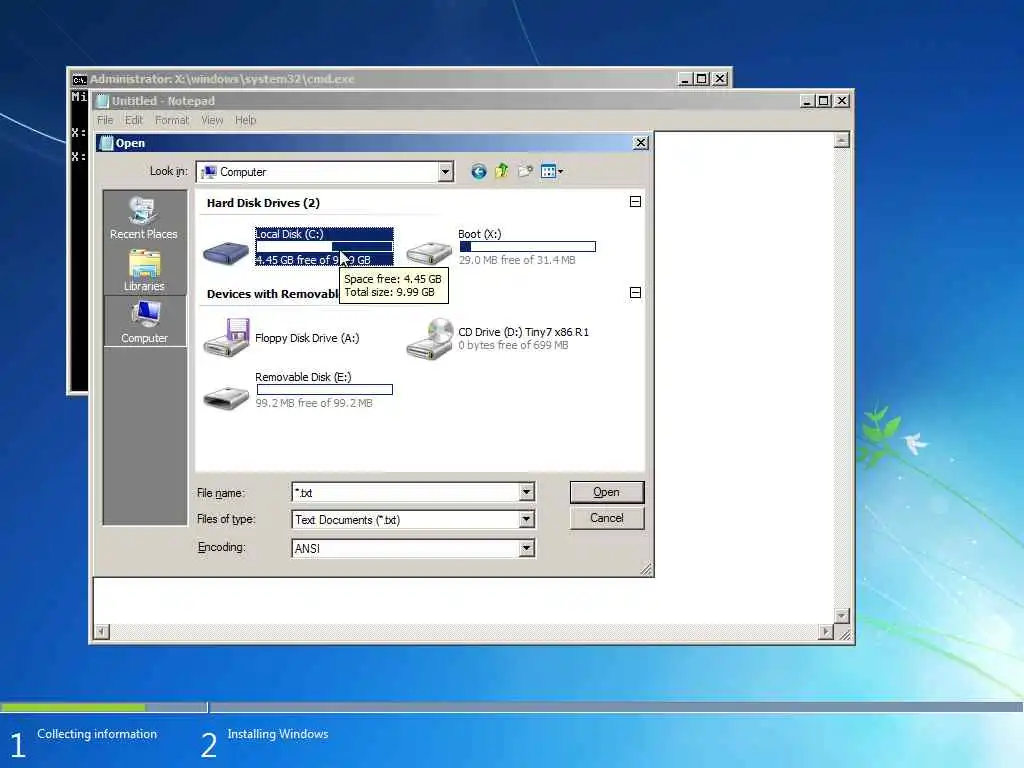Click the Removable Disk (E:) capacity bar
This screenshot has width=1024, height=768.
pyautogui.click(x=325, y=390)
